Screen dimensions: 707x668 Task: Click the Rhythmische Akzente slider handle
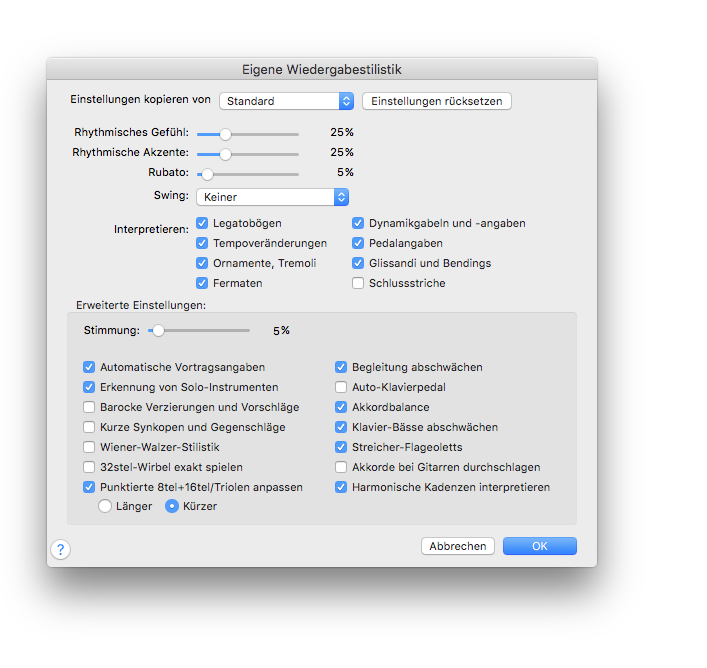tap(225, 154)
